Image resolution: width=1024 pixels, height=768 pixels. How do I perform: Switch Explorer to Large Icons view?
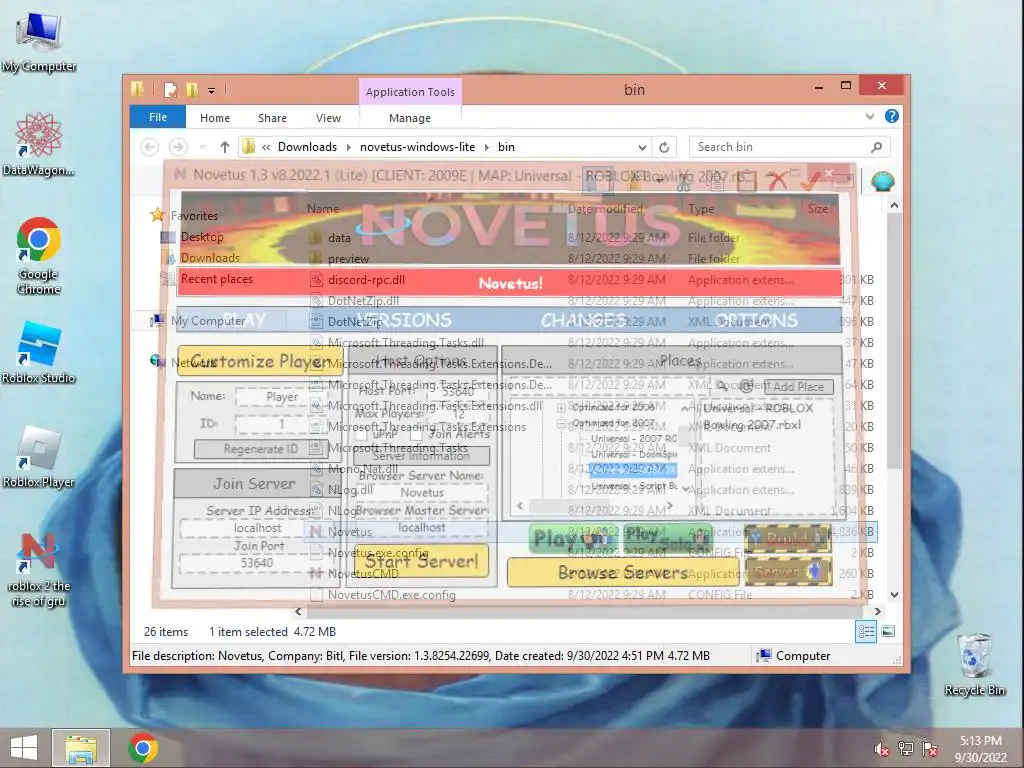click(888, 632)
